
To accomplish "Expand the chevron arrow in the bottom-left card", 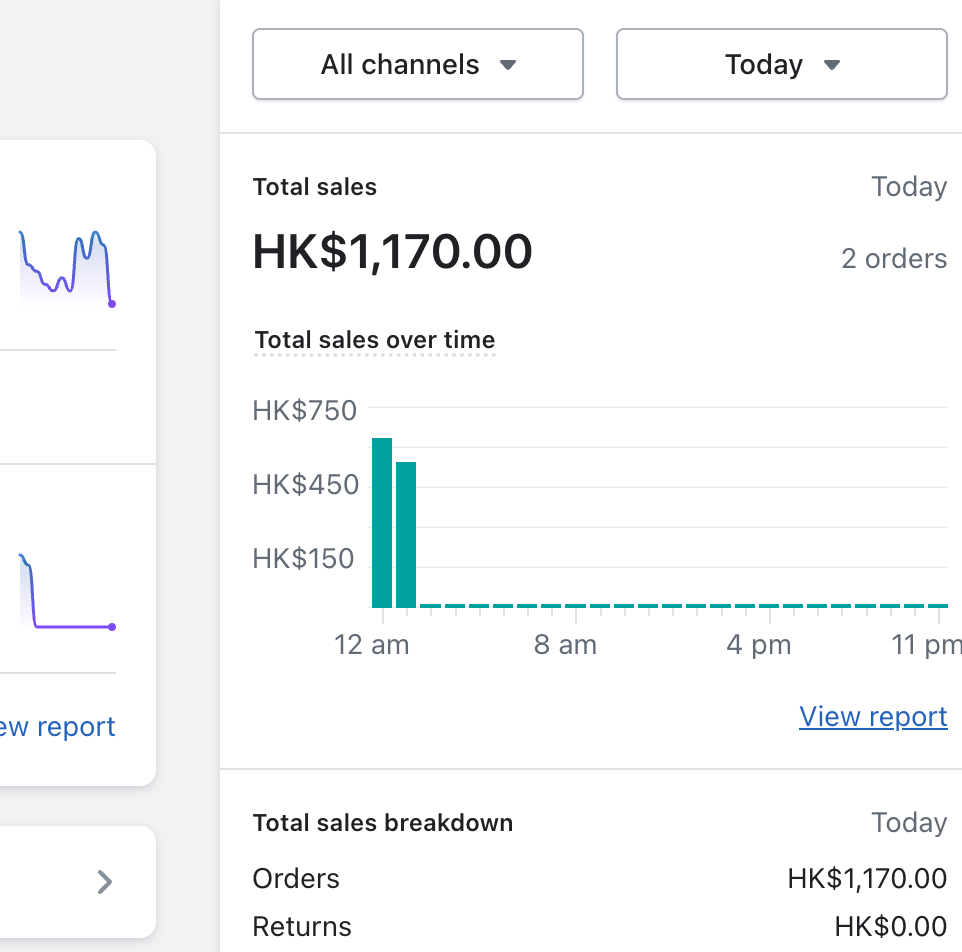I will pos(104,881).
